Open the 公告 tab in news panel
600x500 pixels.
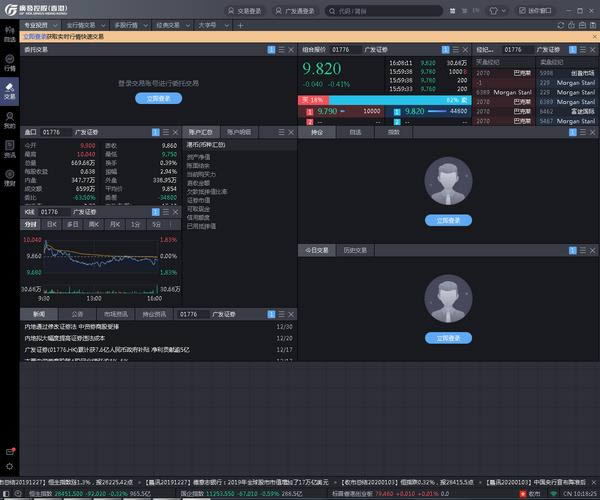(x=77, y=314)
